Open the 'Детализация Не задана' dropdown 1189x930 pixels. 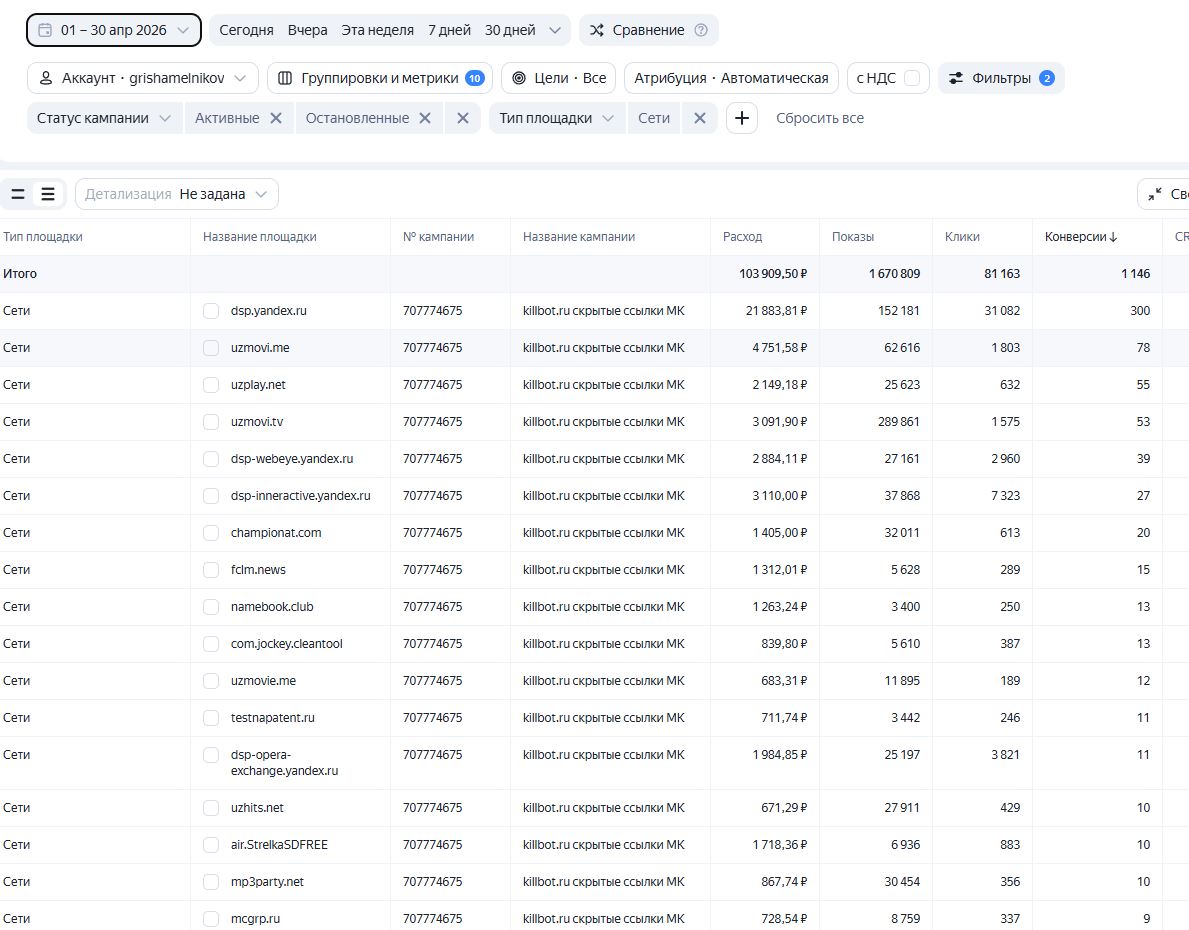(177, 194)
